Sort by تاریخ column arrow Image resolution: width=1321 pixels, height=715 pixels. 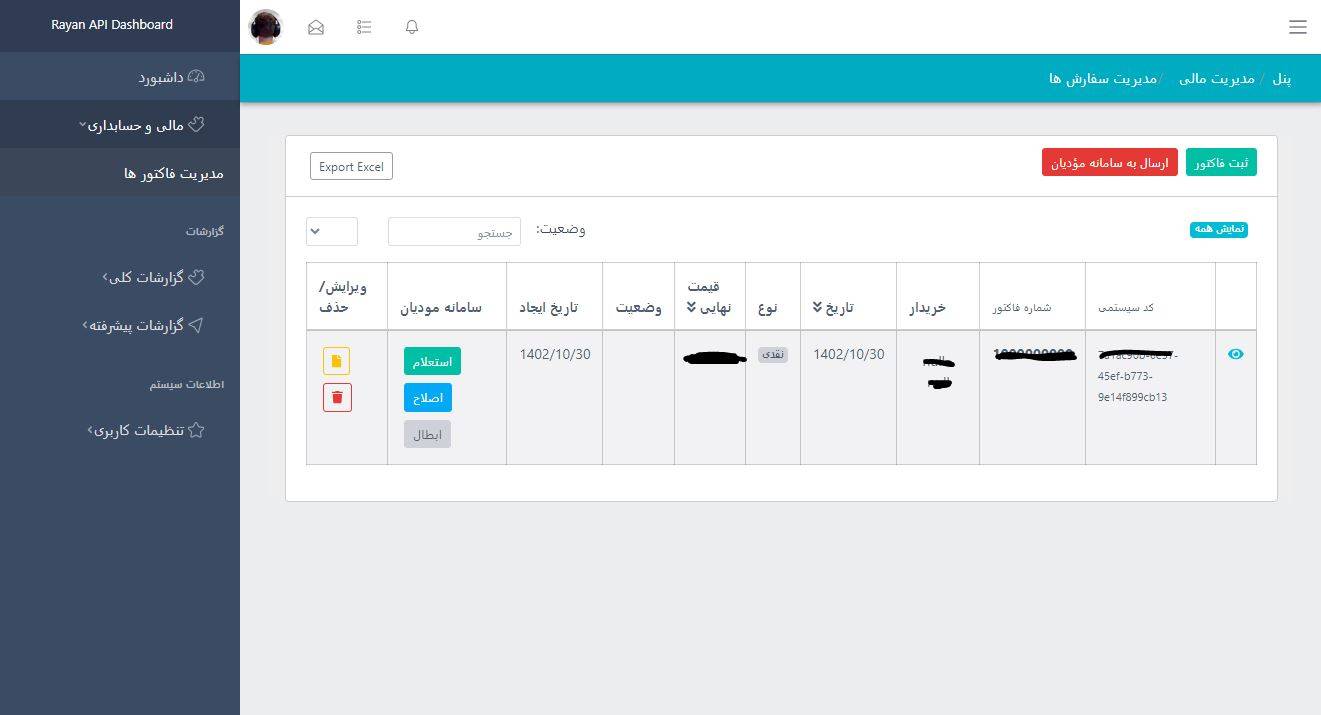tap(817, 308)
